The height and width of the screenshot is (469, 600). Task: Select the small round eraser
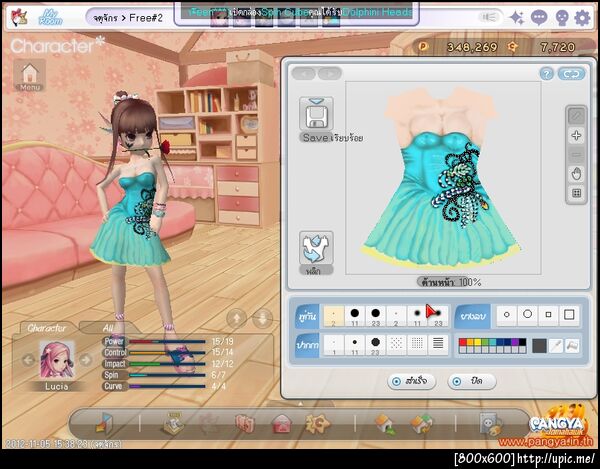507,315
